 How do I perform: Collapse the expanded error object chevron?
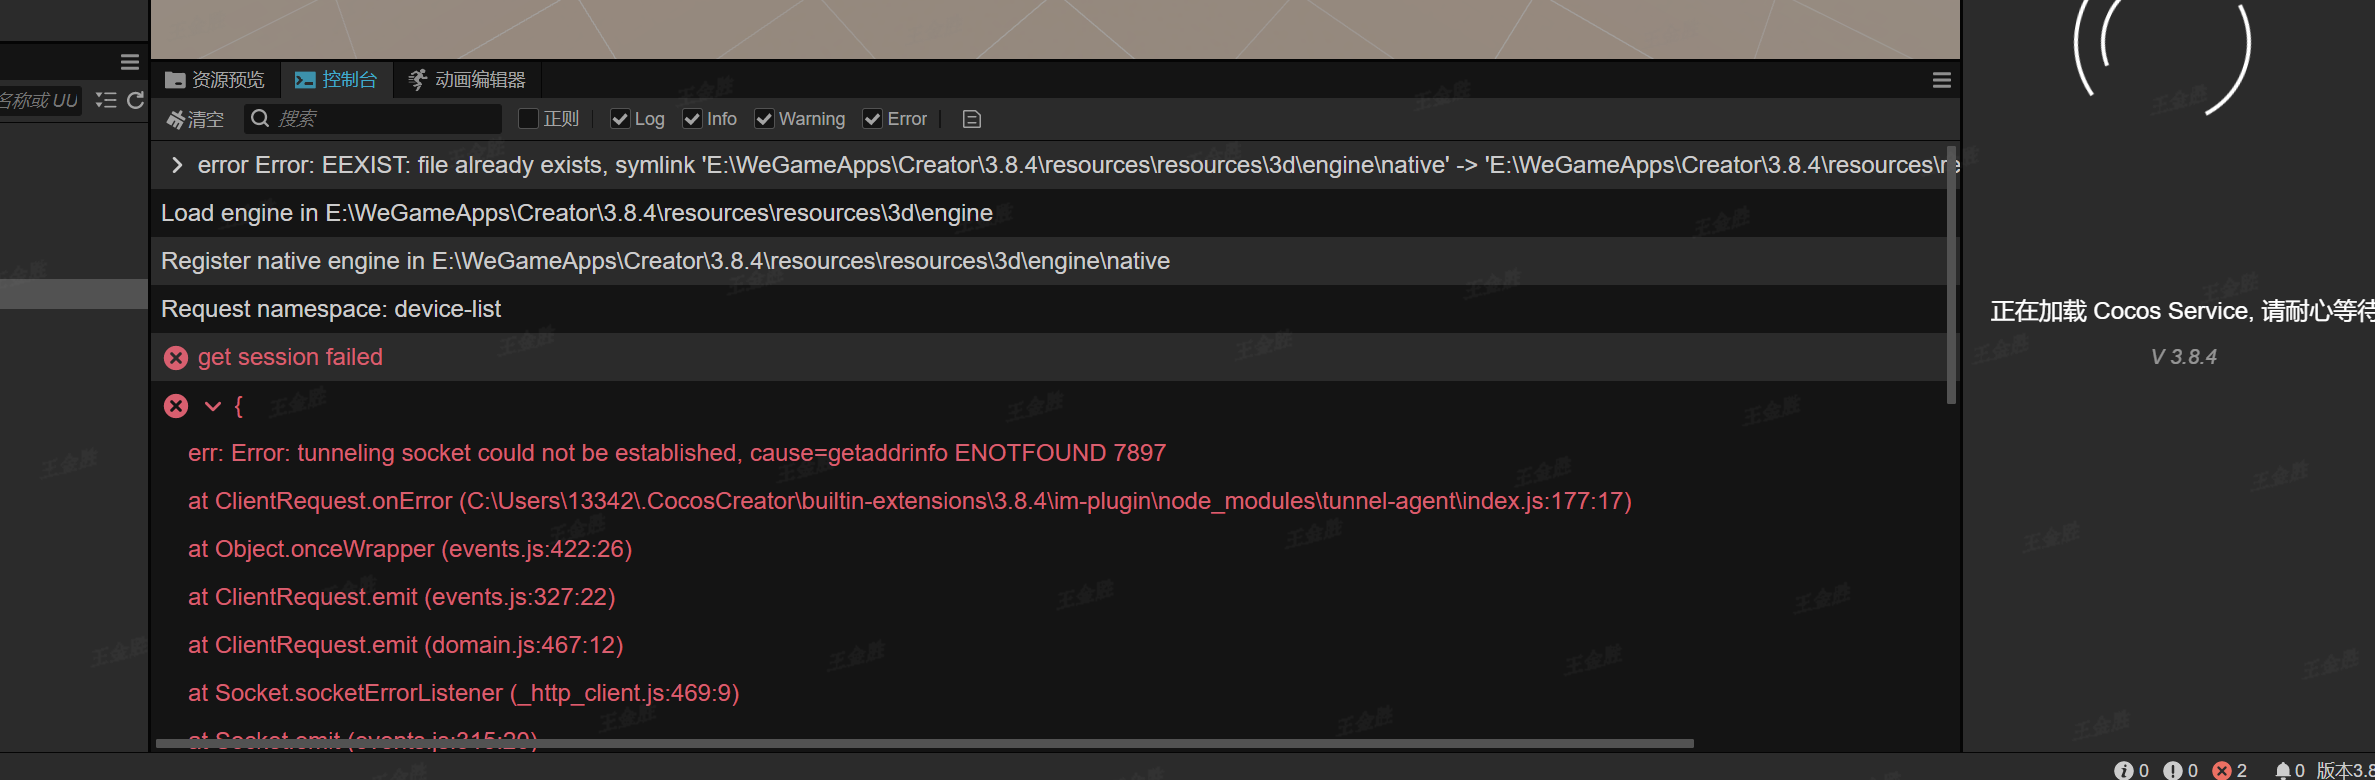click(x=212, y=406)
